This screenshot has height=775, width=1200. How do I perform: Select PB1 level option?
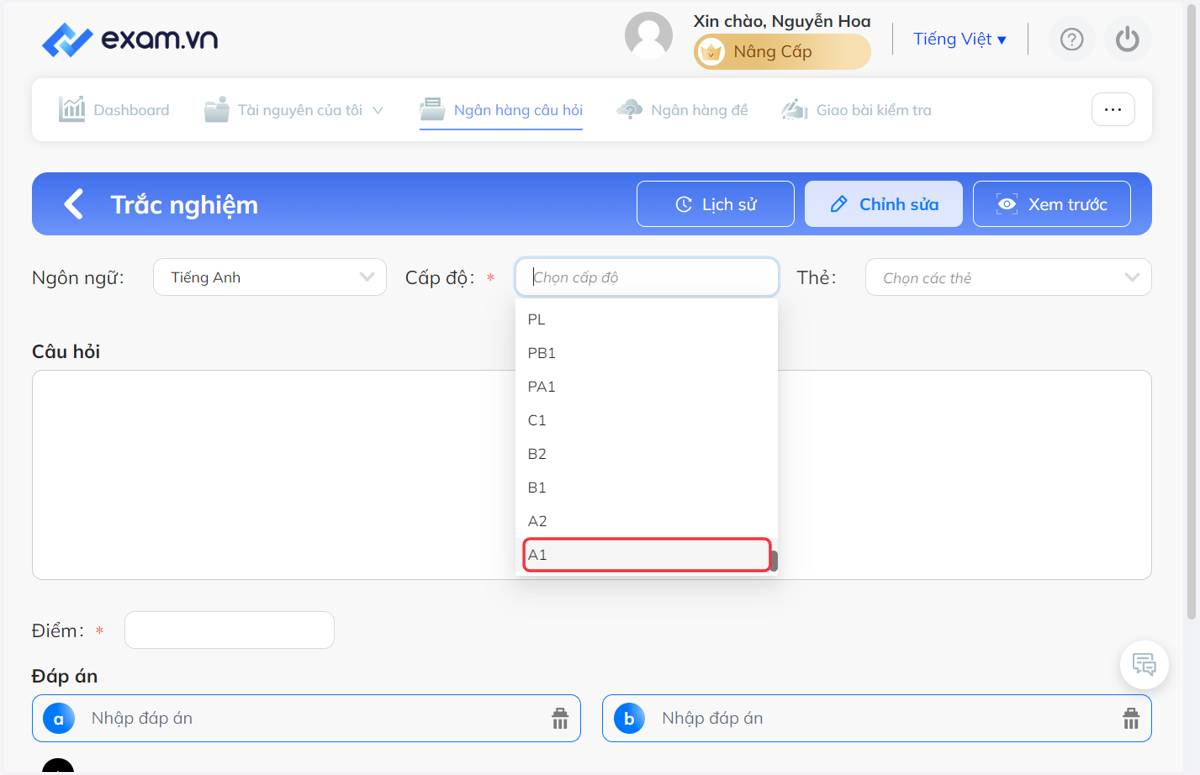pos(647,353)
